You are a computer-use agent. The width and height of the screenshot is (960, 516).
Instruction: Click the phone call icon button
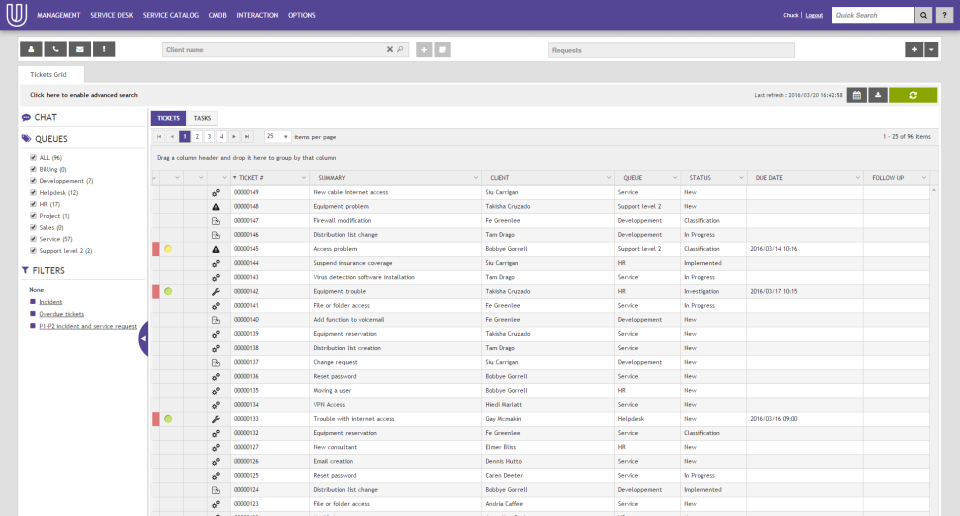click(55, 49)
